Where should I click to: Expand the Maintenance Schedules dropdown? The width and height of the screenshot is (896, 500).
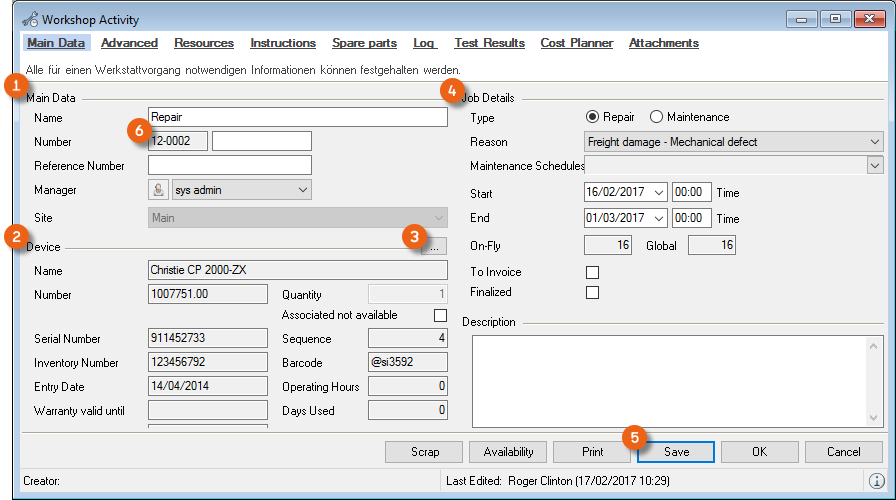(875, 166)
